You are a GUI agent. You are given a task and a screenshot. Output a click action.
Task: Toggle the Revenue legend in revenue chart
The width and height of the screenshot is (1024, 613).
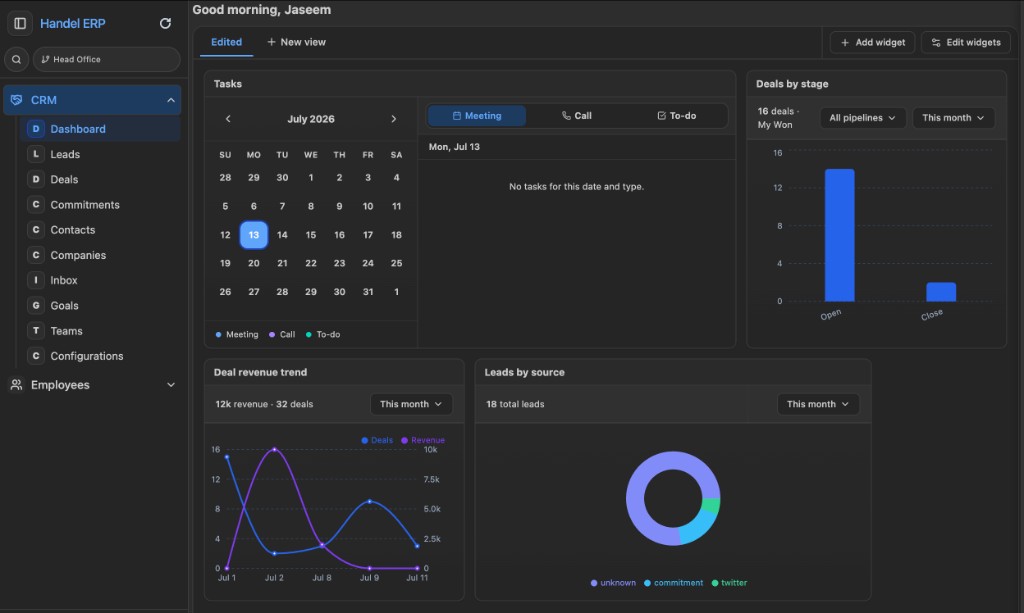[423, 441]
